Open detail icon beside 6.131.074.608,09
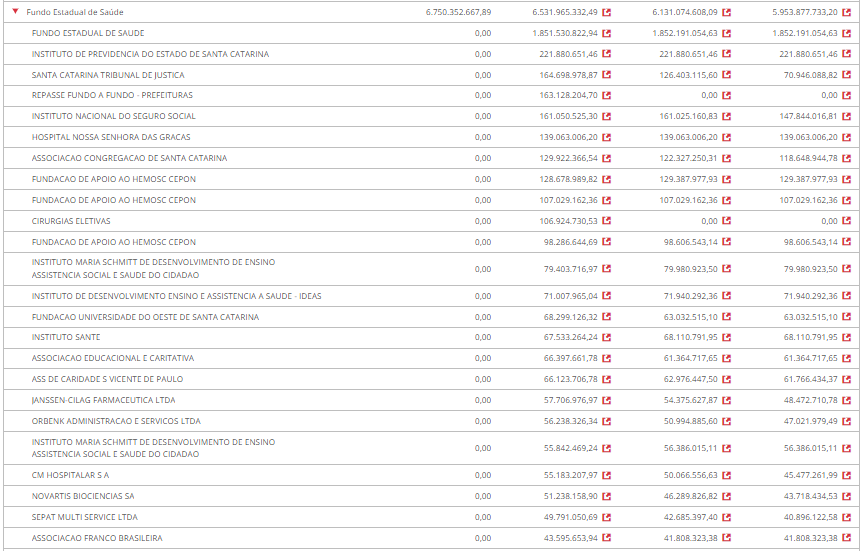The image size is (864, 551). pos(727,12)
